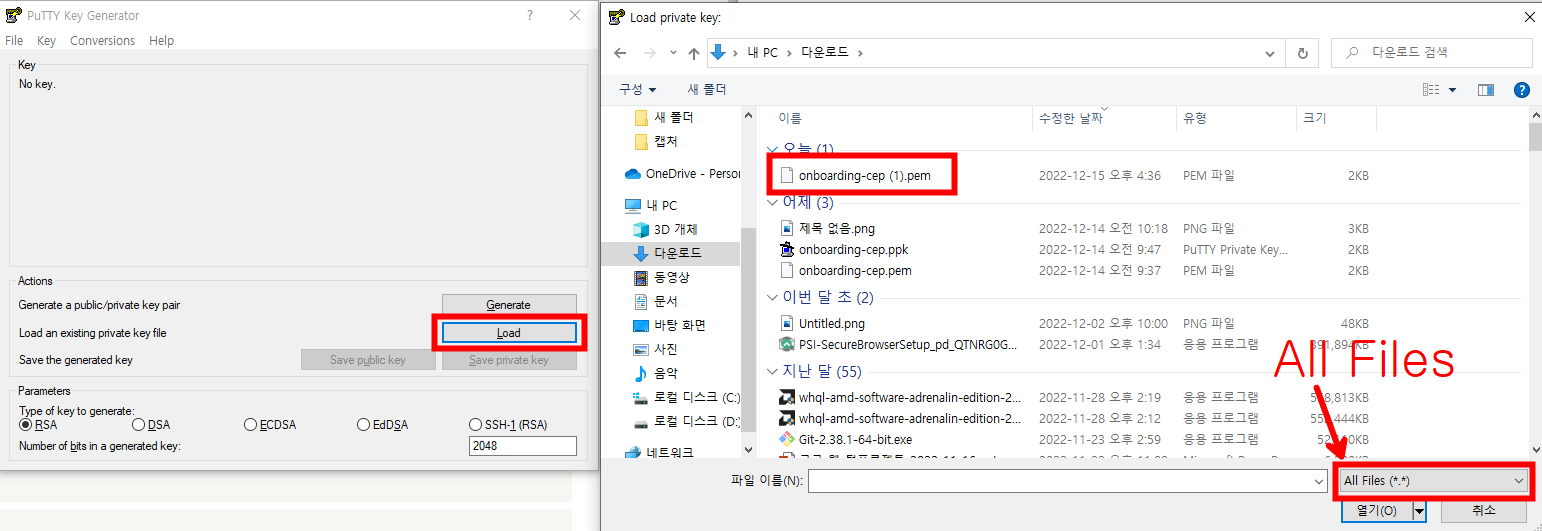Open the Conversions menu
Image resolution: width=1542 pixels, height=531 pixels.
tap(102, 41)
